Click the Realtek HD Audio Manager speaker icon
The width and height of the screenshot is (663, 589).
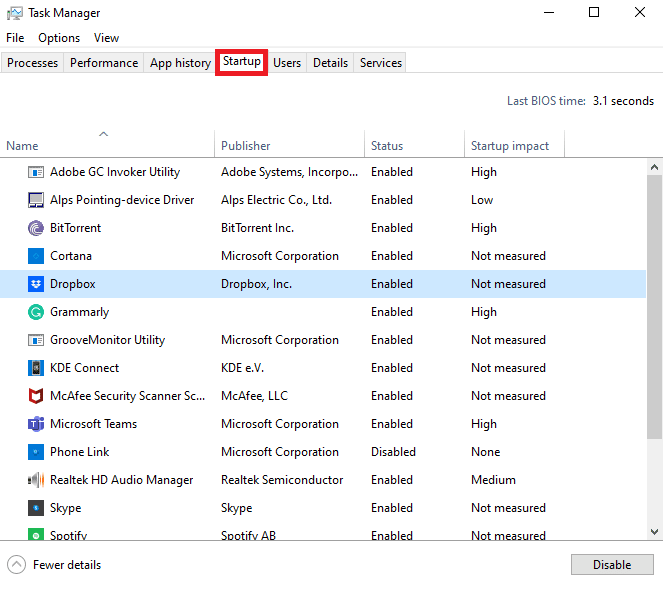click(36, 480)
